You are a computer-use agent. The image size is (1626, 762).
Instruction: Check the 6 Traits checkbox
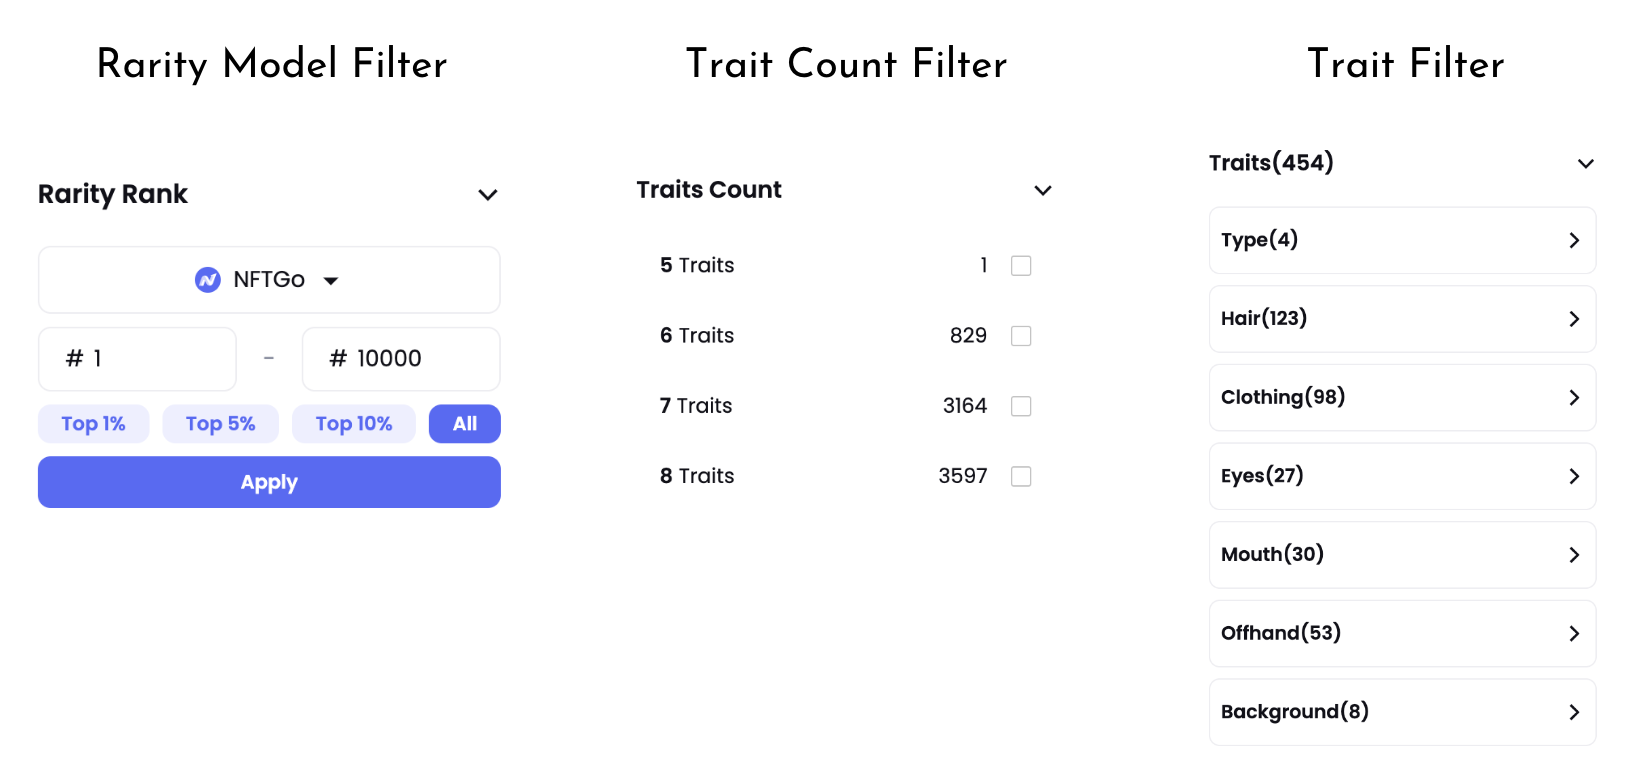coord(1021,336)
